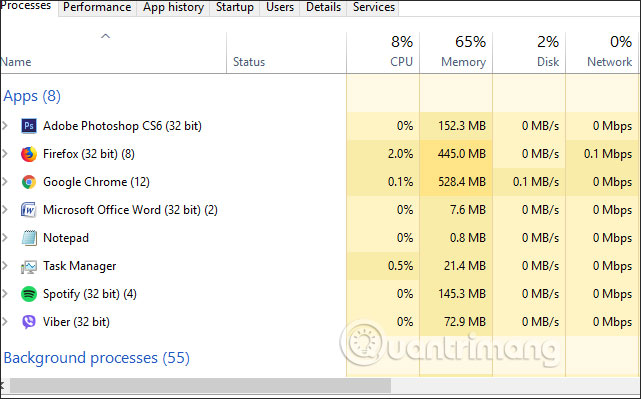Open the Services tab

[x=374, y=7]
